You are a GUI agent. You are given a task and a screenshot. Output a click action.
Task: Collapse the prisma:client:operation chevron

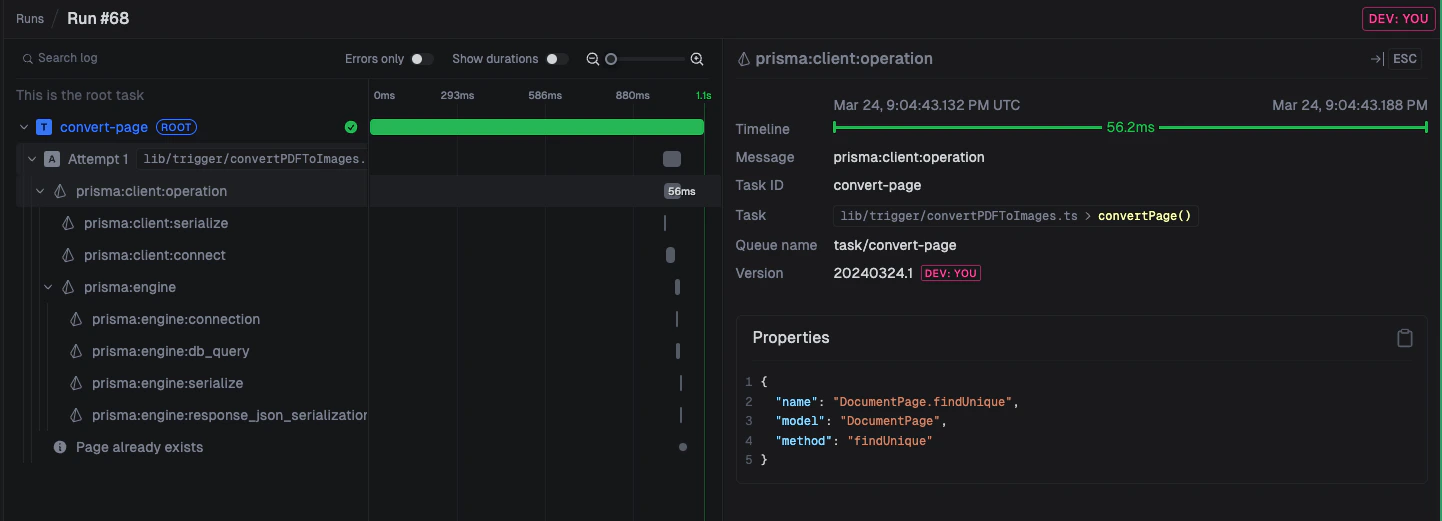pyautogui.click(x=40, y=191)
